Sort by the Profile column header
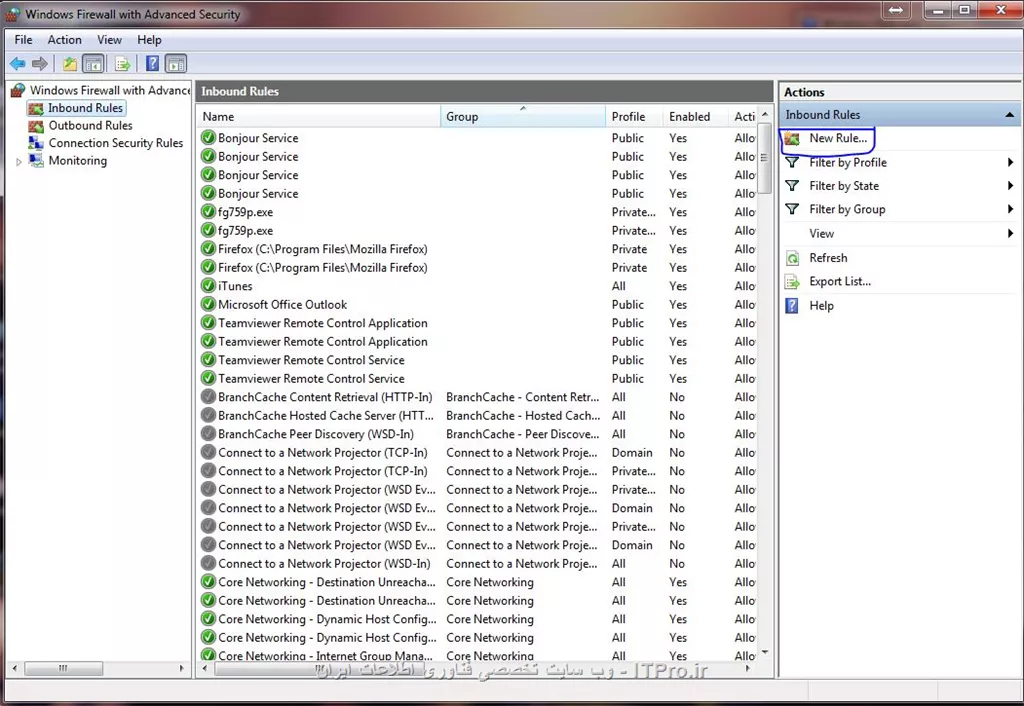The height and width of the screenshot is (706, 1024). point(633,116)
